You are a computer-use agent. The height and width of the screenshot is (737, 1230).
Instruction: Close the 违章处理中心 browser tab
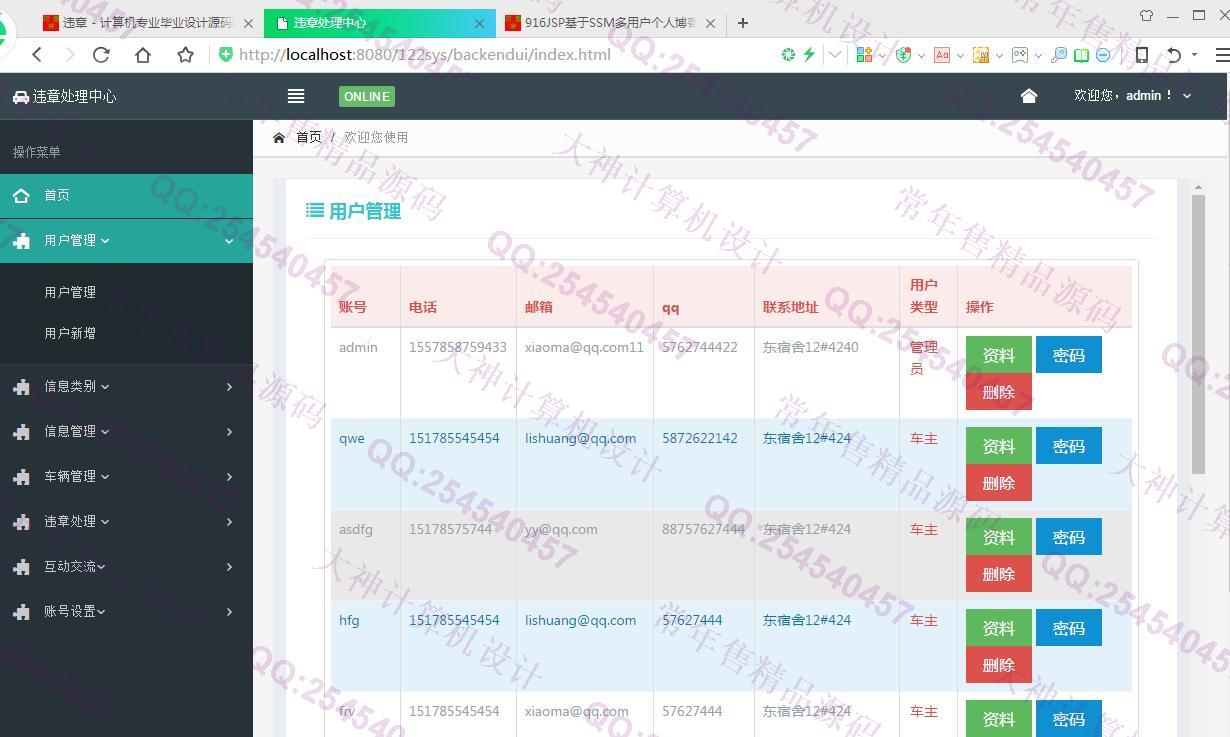[x=479, y=23]
